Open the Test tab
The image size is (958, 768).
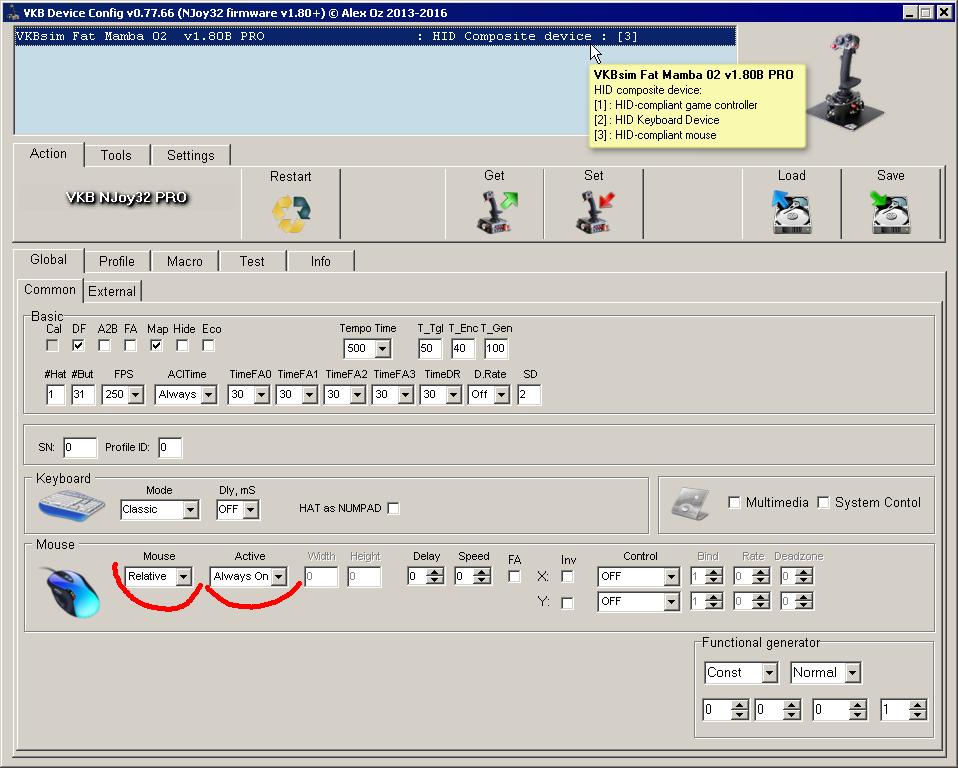point(252,261)
